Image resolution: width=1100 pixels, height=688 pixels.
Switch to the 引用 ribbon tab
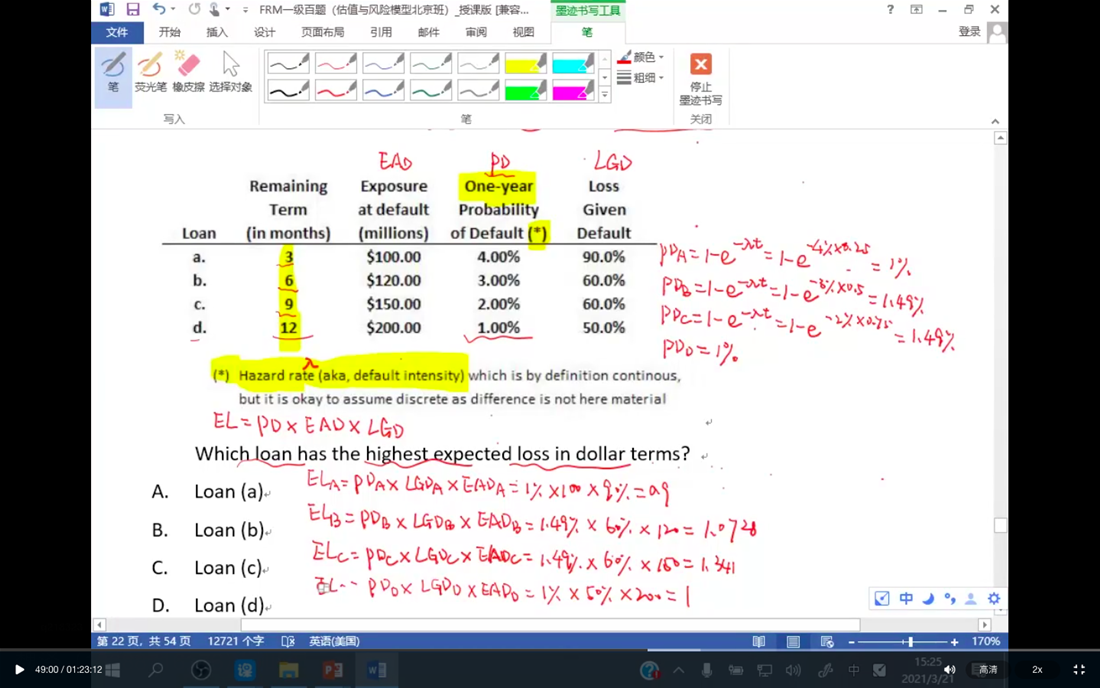click(x=381, y=32)
